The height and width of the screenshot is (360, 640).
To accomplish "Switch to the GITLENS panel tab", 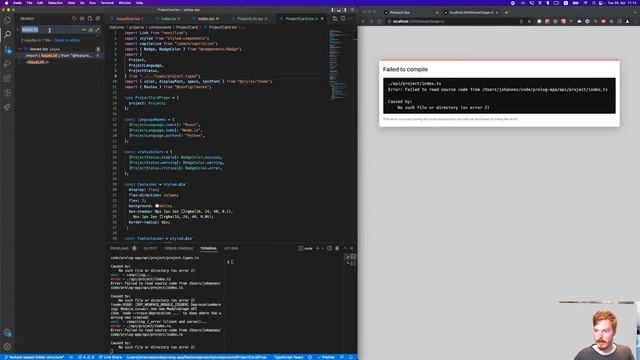I will [231, 248].
